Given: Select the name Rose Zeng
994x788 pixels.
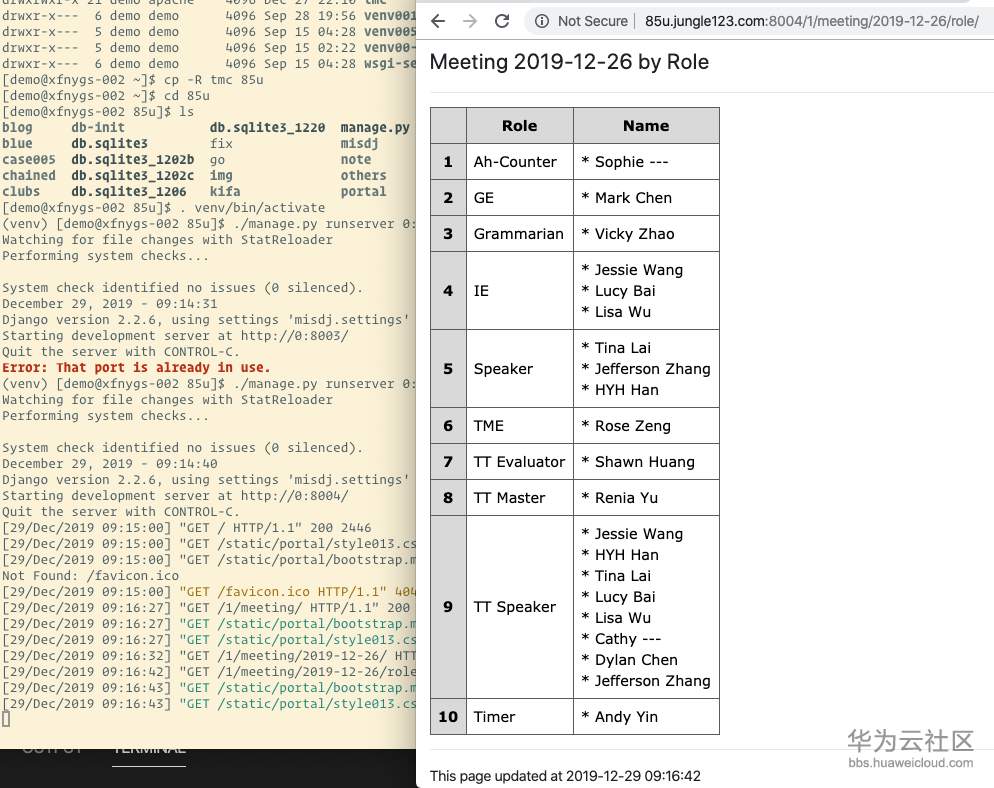Looking at the screenshot, I should coord(633,426).
